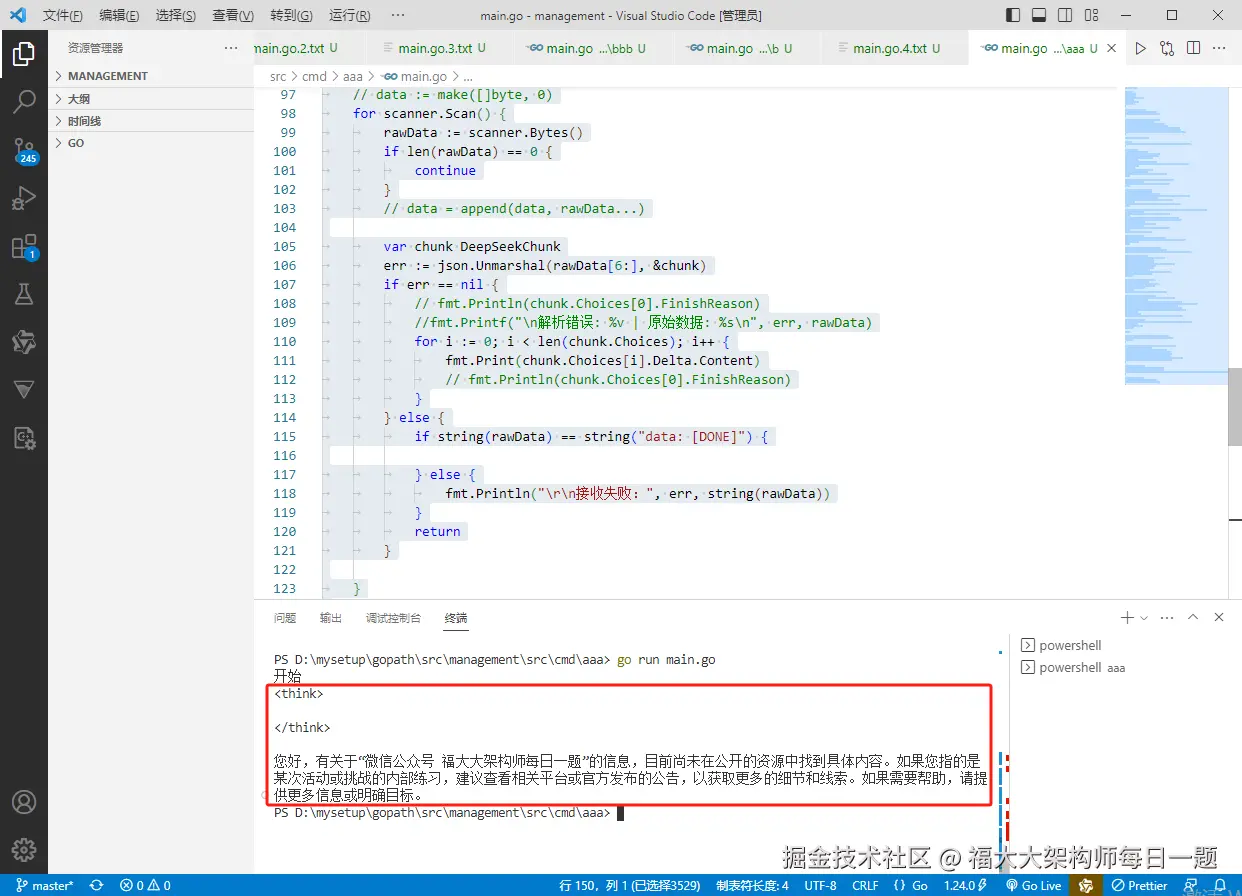Click the Go version 1.24.0 status item
Viewport: 1242px width, 896px height.
pos(966,885)
